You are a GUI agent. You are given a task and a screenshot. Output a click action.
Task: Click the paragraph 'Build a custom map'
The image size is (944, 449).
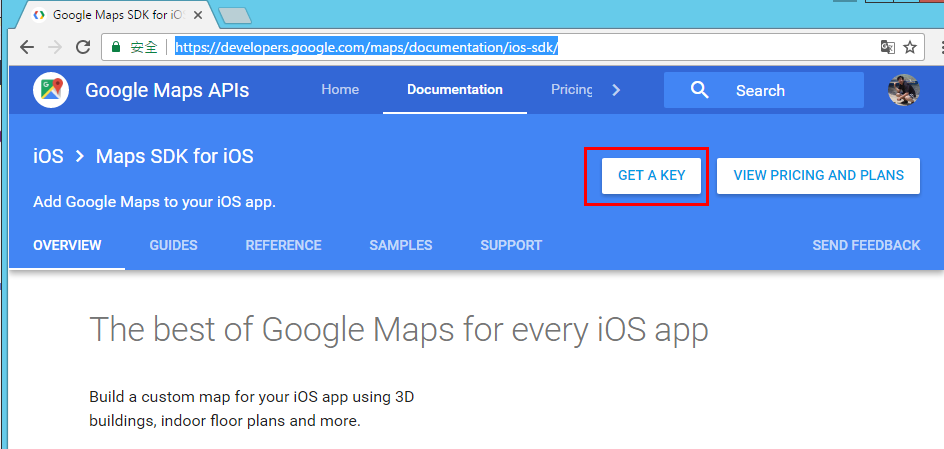coord(252,409)
